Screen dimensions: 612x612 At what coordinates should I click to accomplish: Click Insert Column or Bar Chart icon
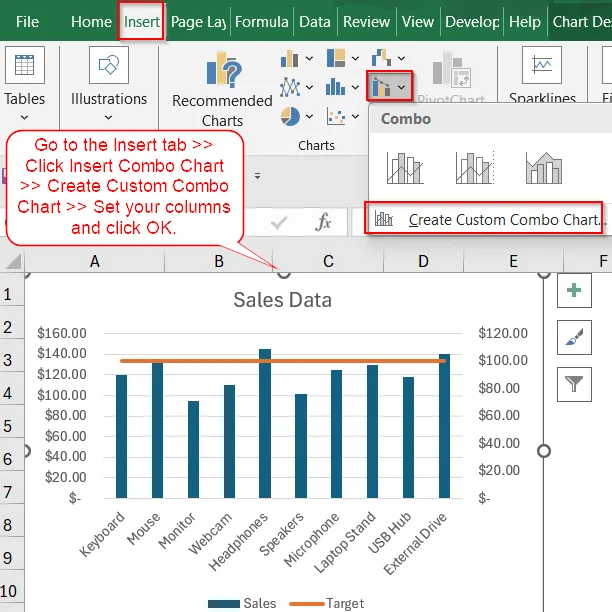290,59
